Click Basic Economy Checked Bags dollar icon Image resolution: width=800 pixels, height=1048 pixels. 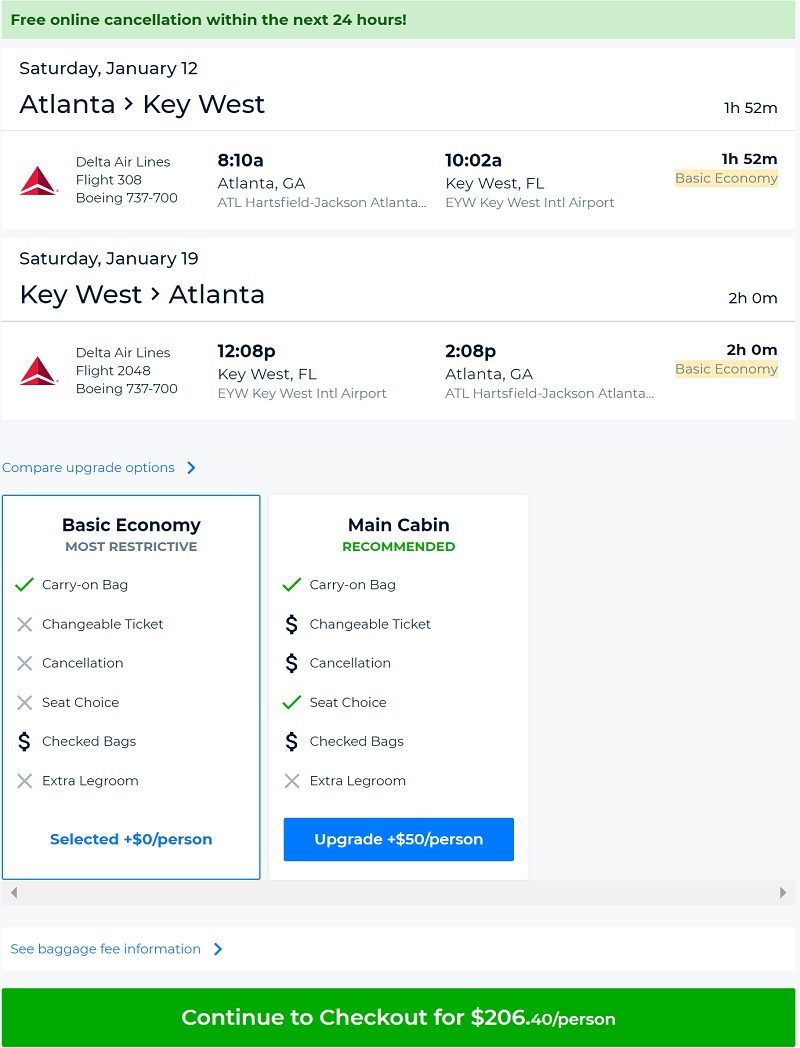click(25, 742)
